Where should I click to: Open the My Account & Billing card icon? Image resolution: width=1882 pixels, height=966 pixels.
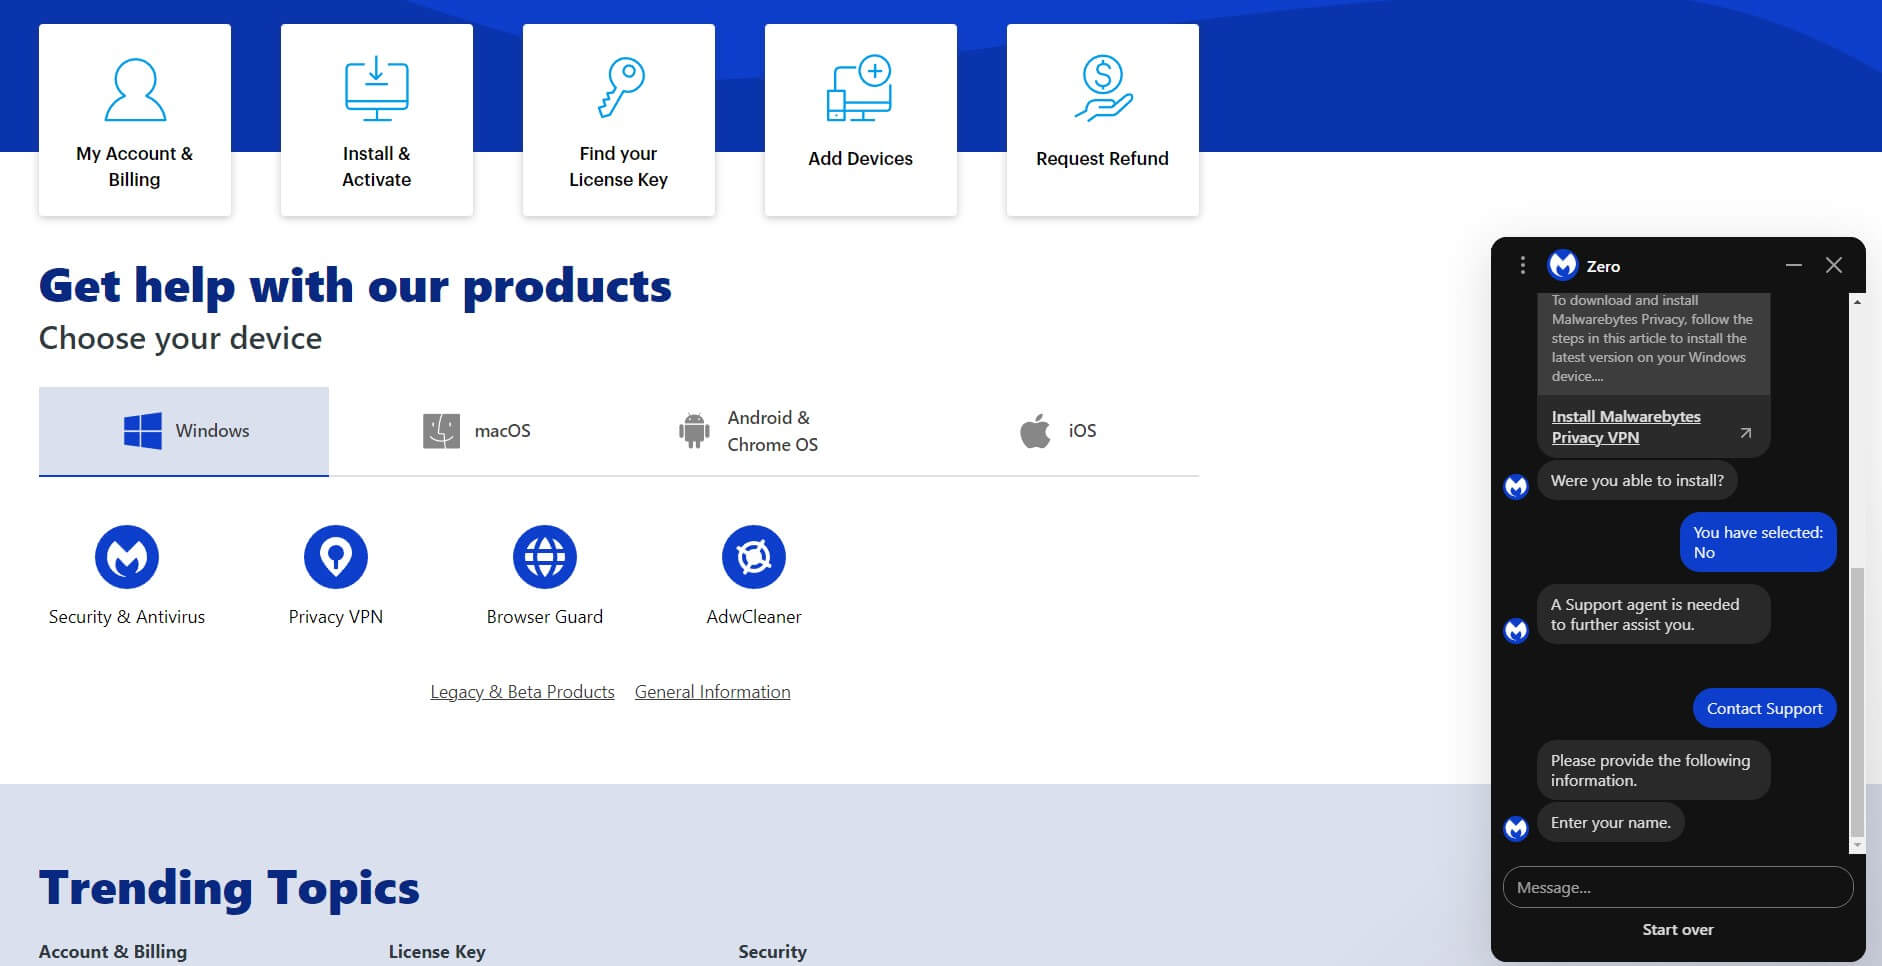coord(135,90)
